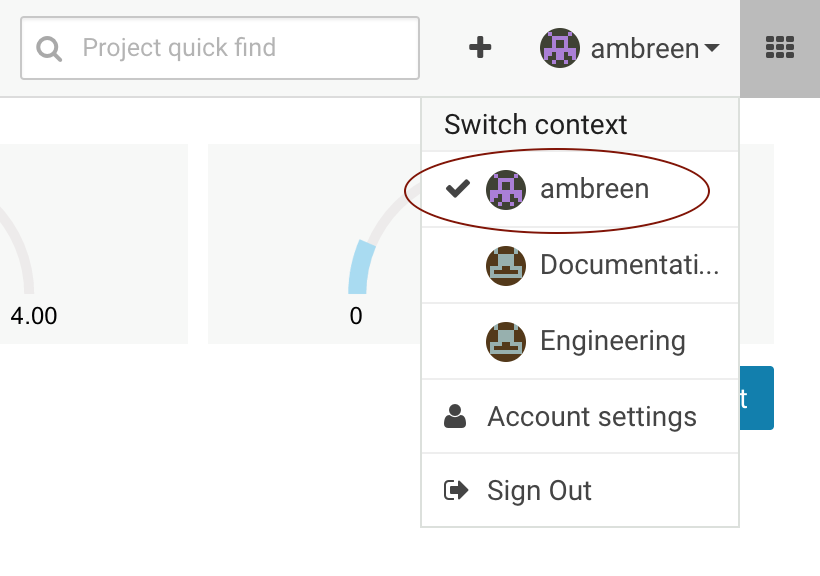Click the Documentation team avatar icon
Viewport: 820px width, 576px height.
click(x=506, y=265)
